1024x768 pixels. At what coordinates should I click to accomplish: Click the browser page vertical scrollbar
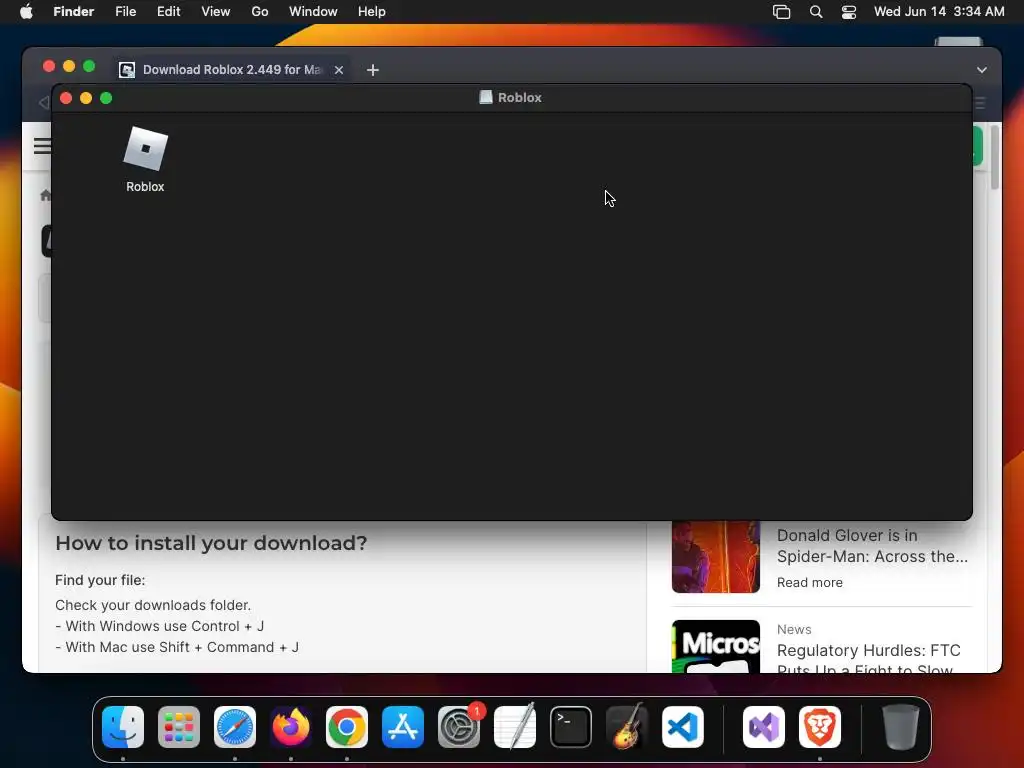coord(995,157)
